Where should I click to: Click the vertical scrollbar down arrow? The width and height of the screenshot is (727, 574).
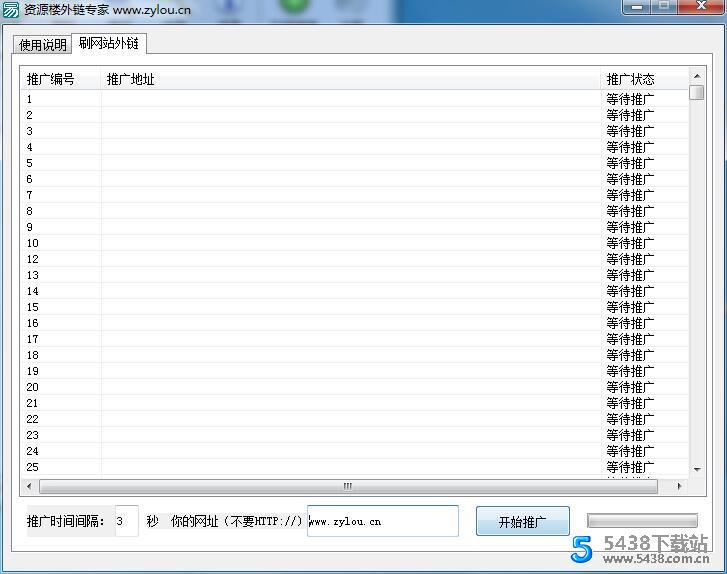696,469
